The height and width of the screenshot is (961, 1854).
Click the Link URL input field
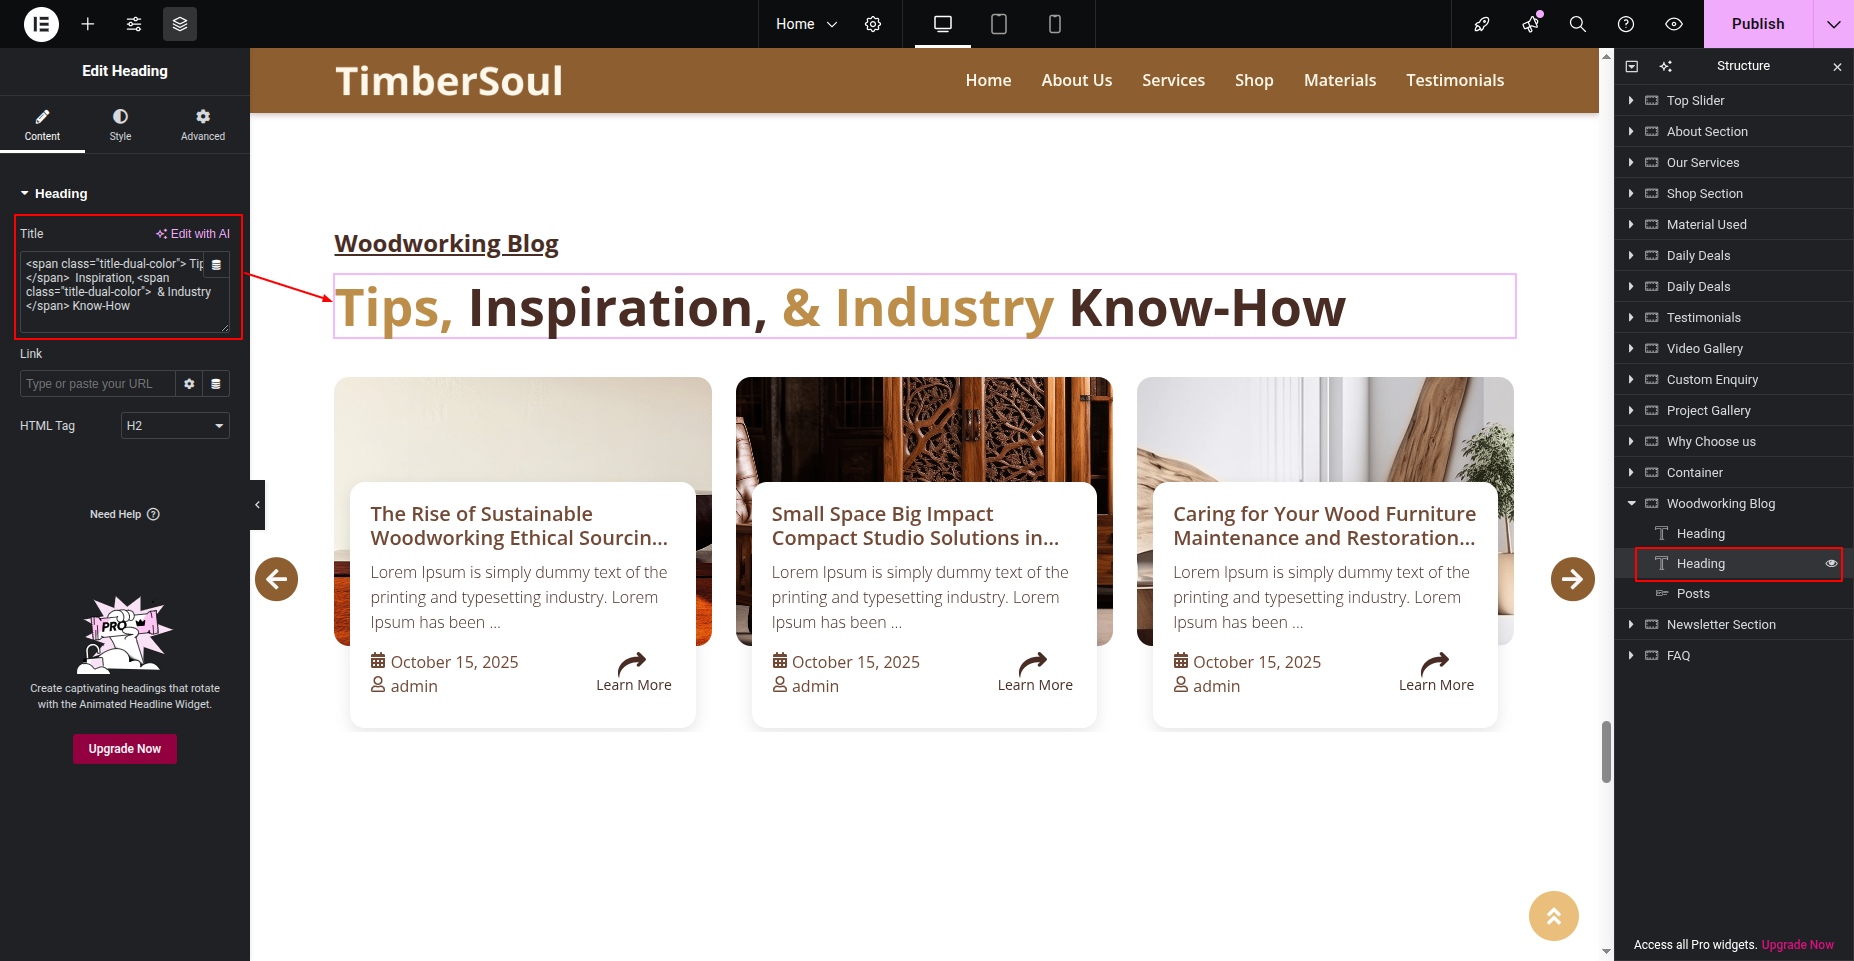click(97, 384)
